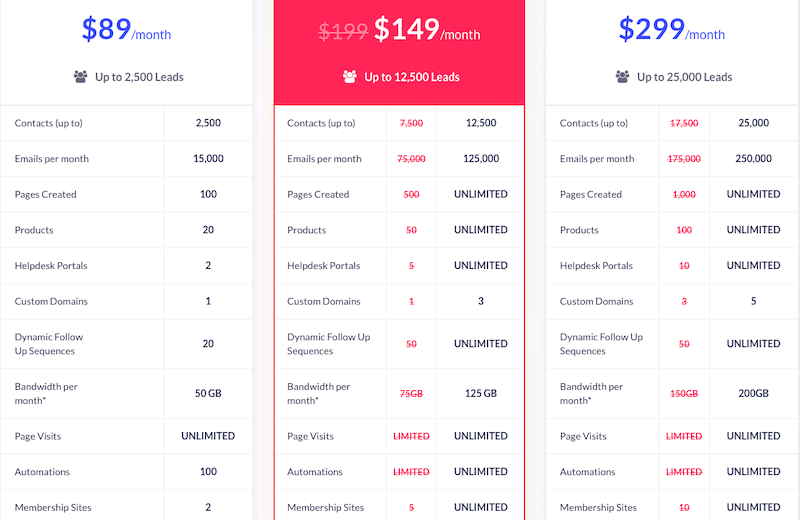Select the $299/month price heading

[671, 29]
